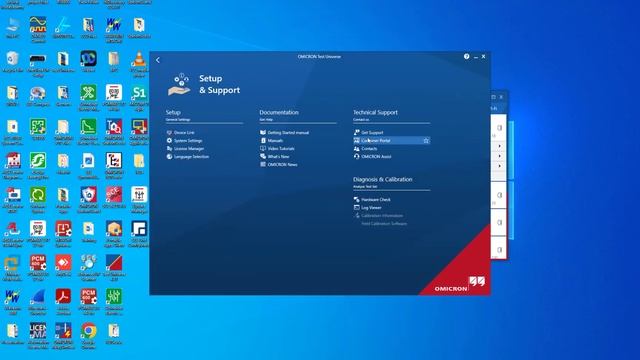Click the Setup & Support hand icon
The height and width of the screenshot is (360, 640).
179,84
